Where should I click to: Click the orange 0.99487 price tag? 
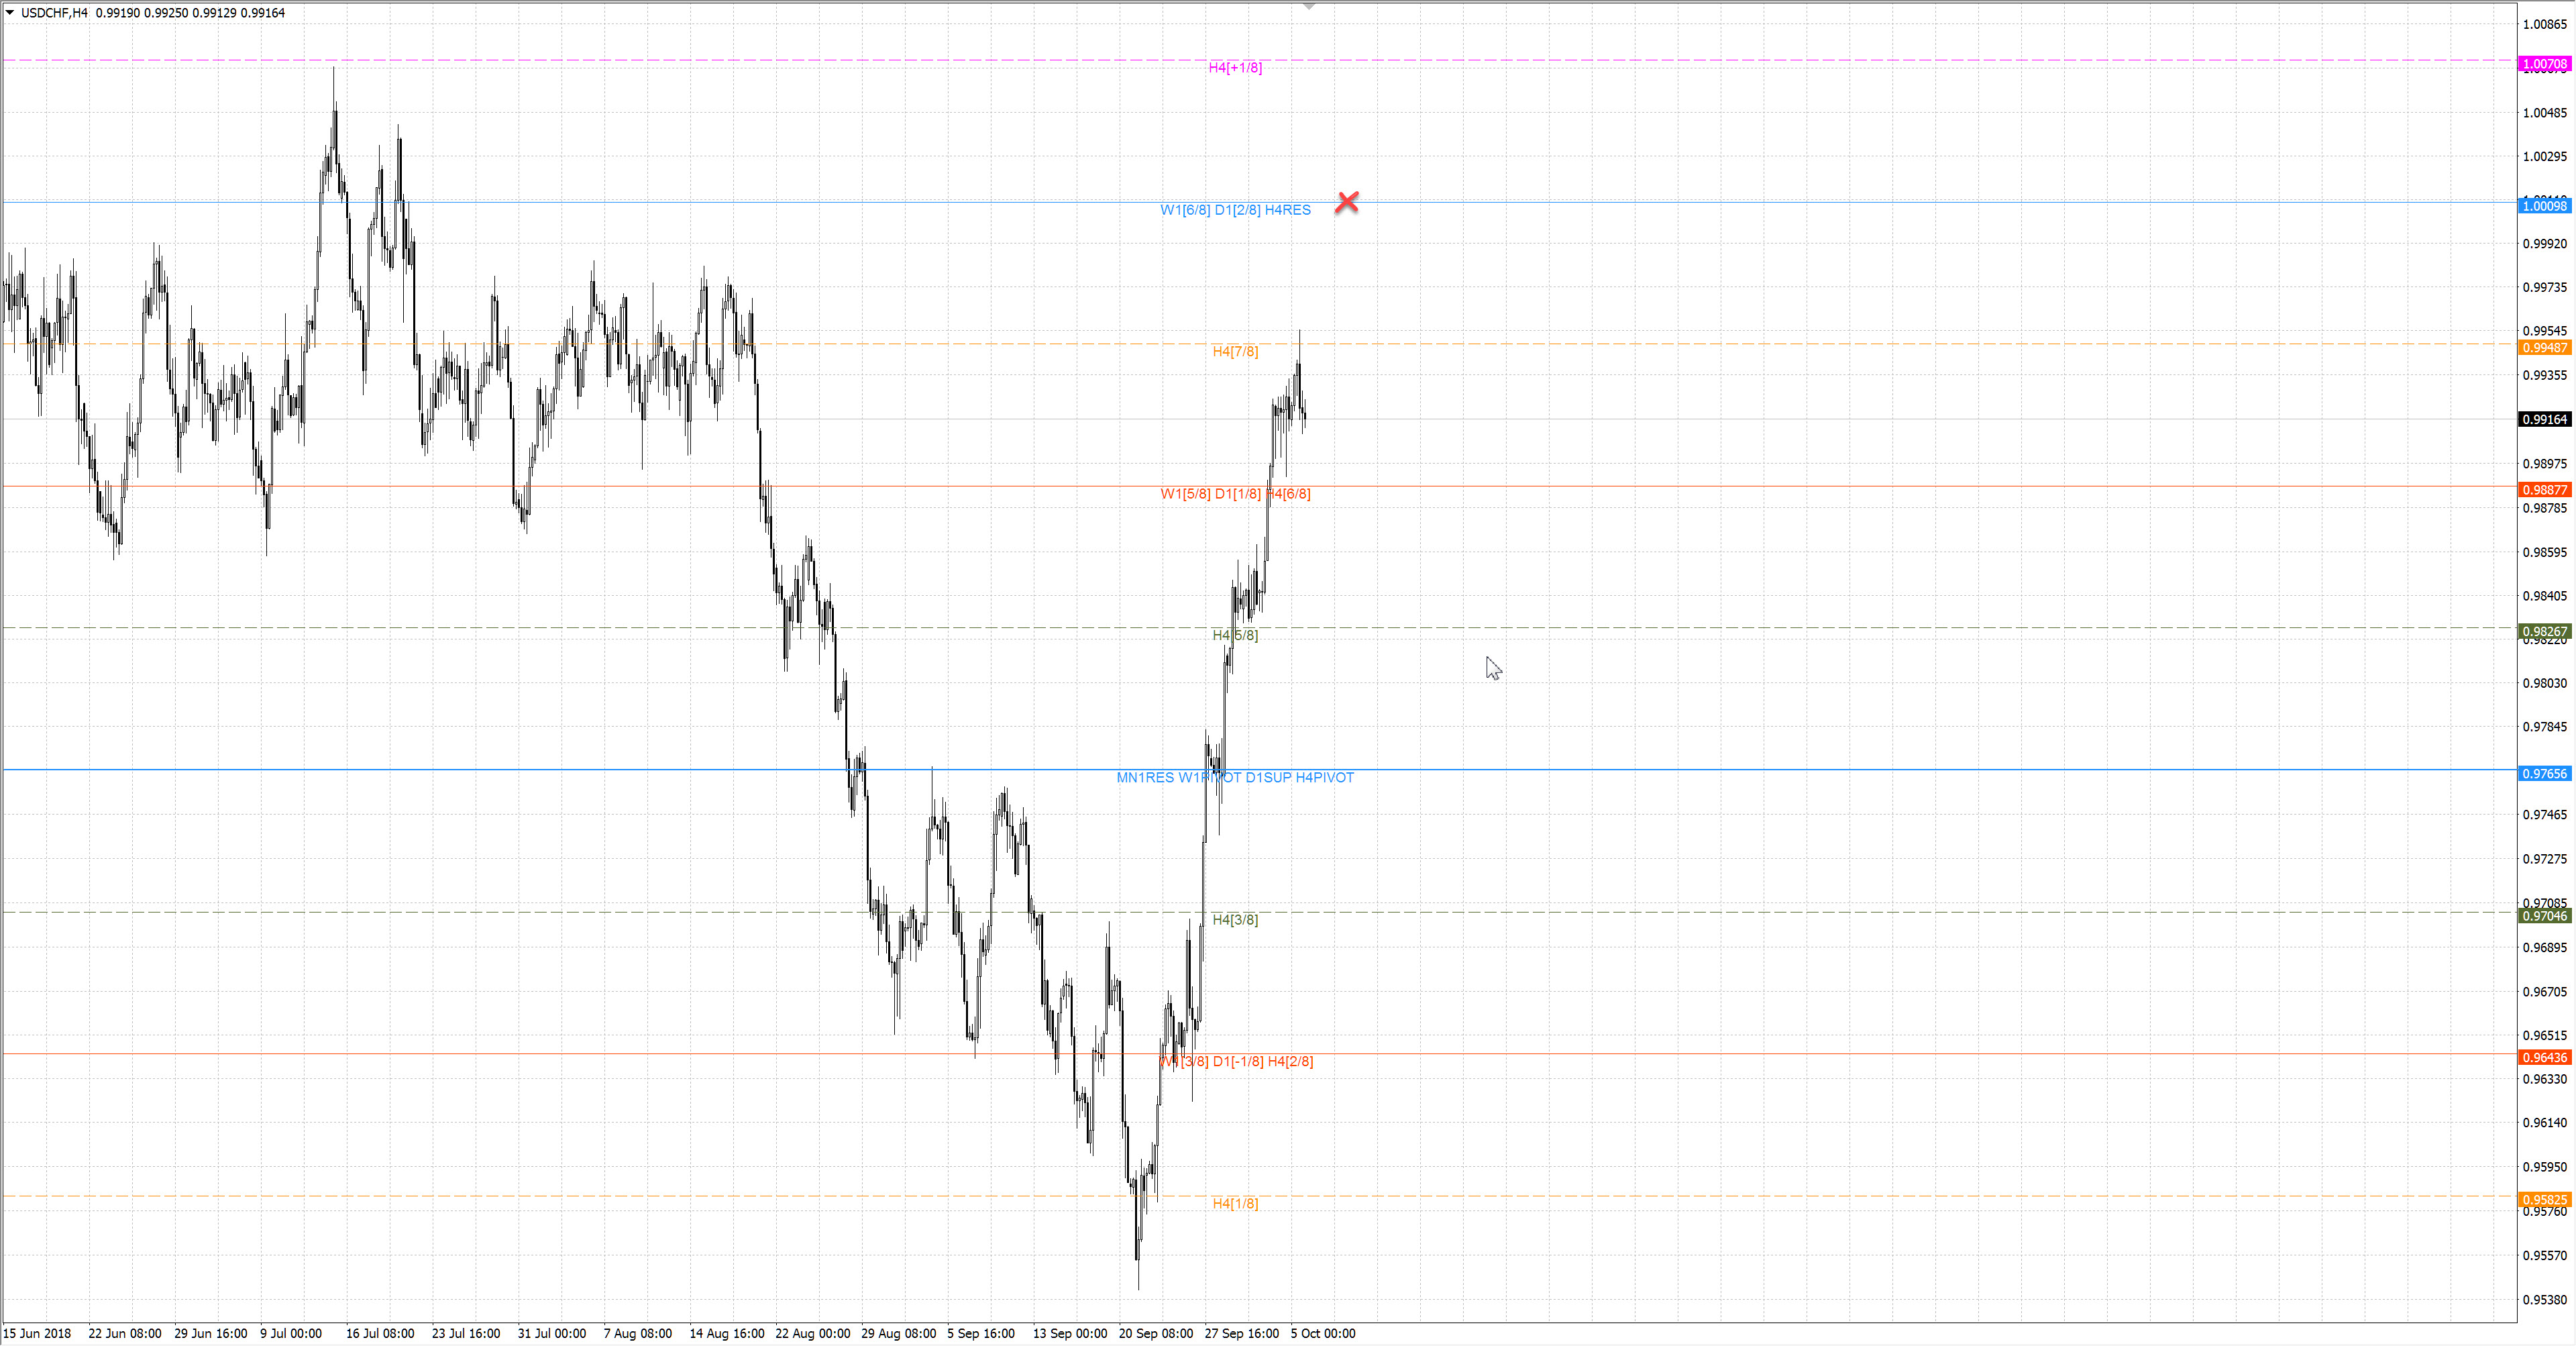point(2544,348)
